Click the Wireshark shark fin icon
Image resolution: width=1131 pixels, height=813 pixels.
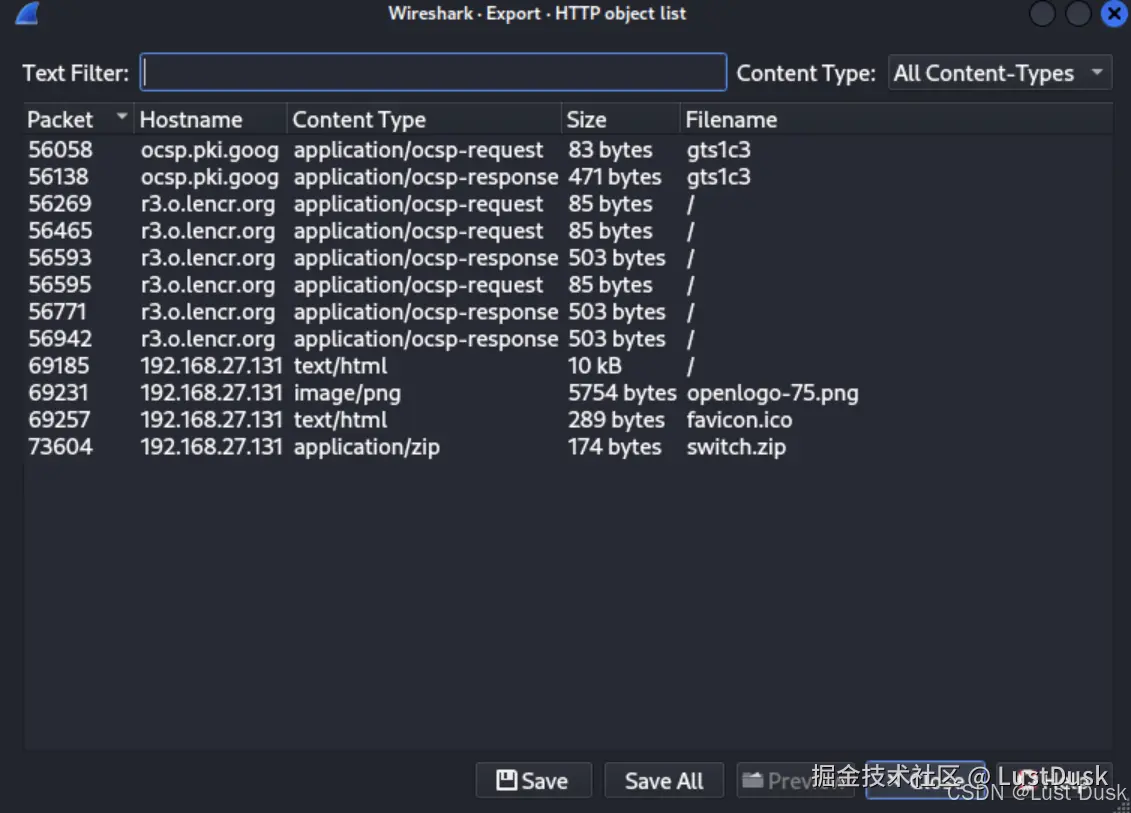(x=27, y=13)
